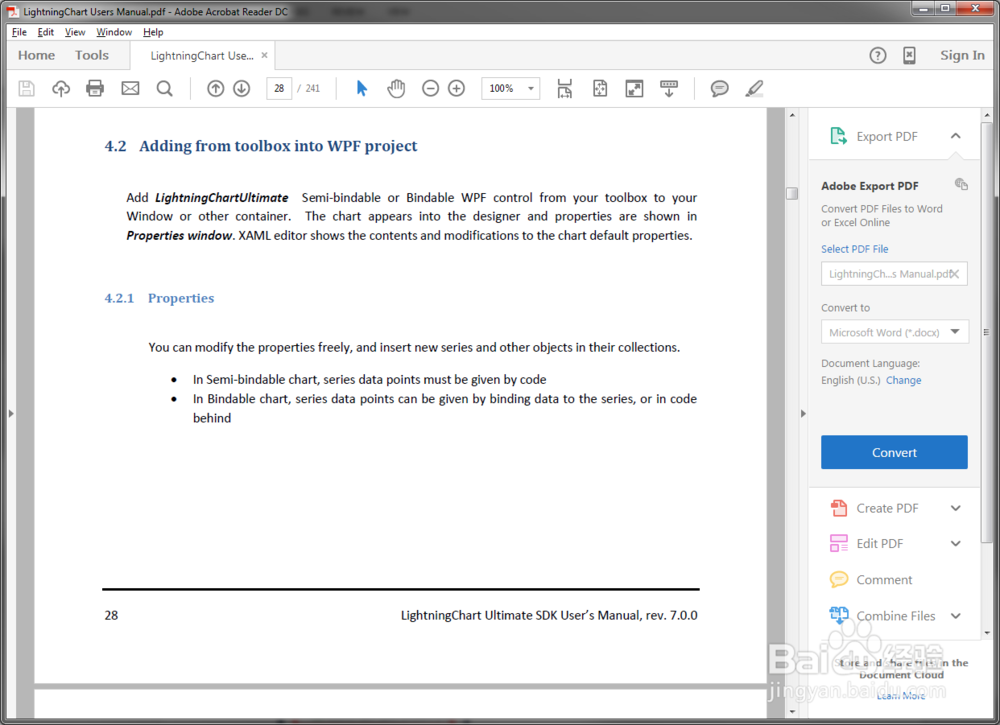
Task: Toggle read mode toolbar icon
Action: point(668,88)
